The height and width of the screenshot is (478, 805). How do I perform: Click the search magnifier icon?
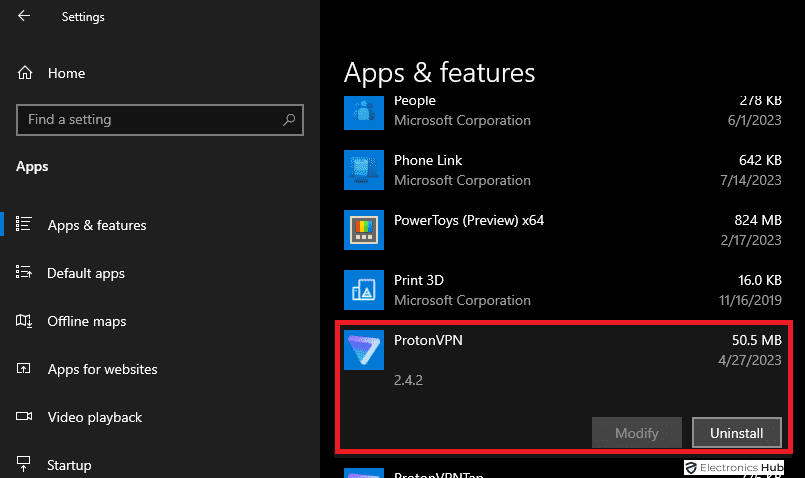click(x=289, y=120)
